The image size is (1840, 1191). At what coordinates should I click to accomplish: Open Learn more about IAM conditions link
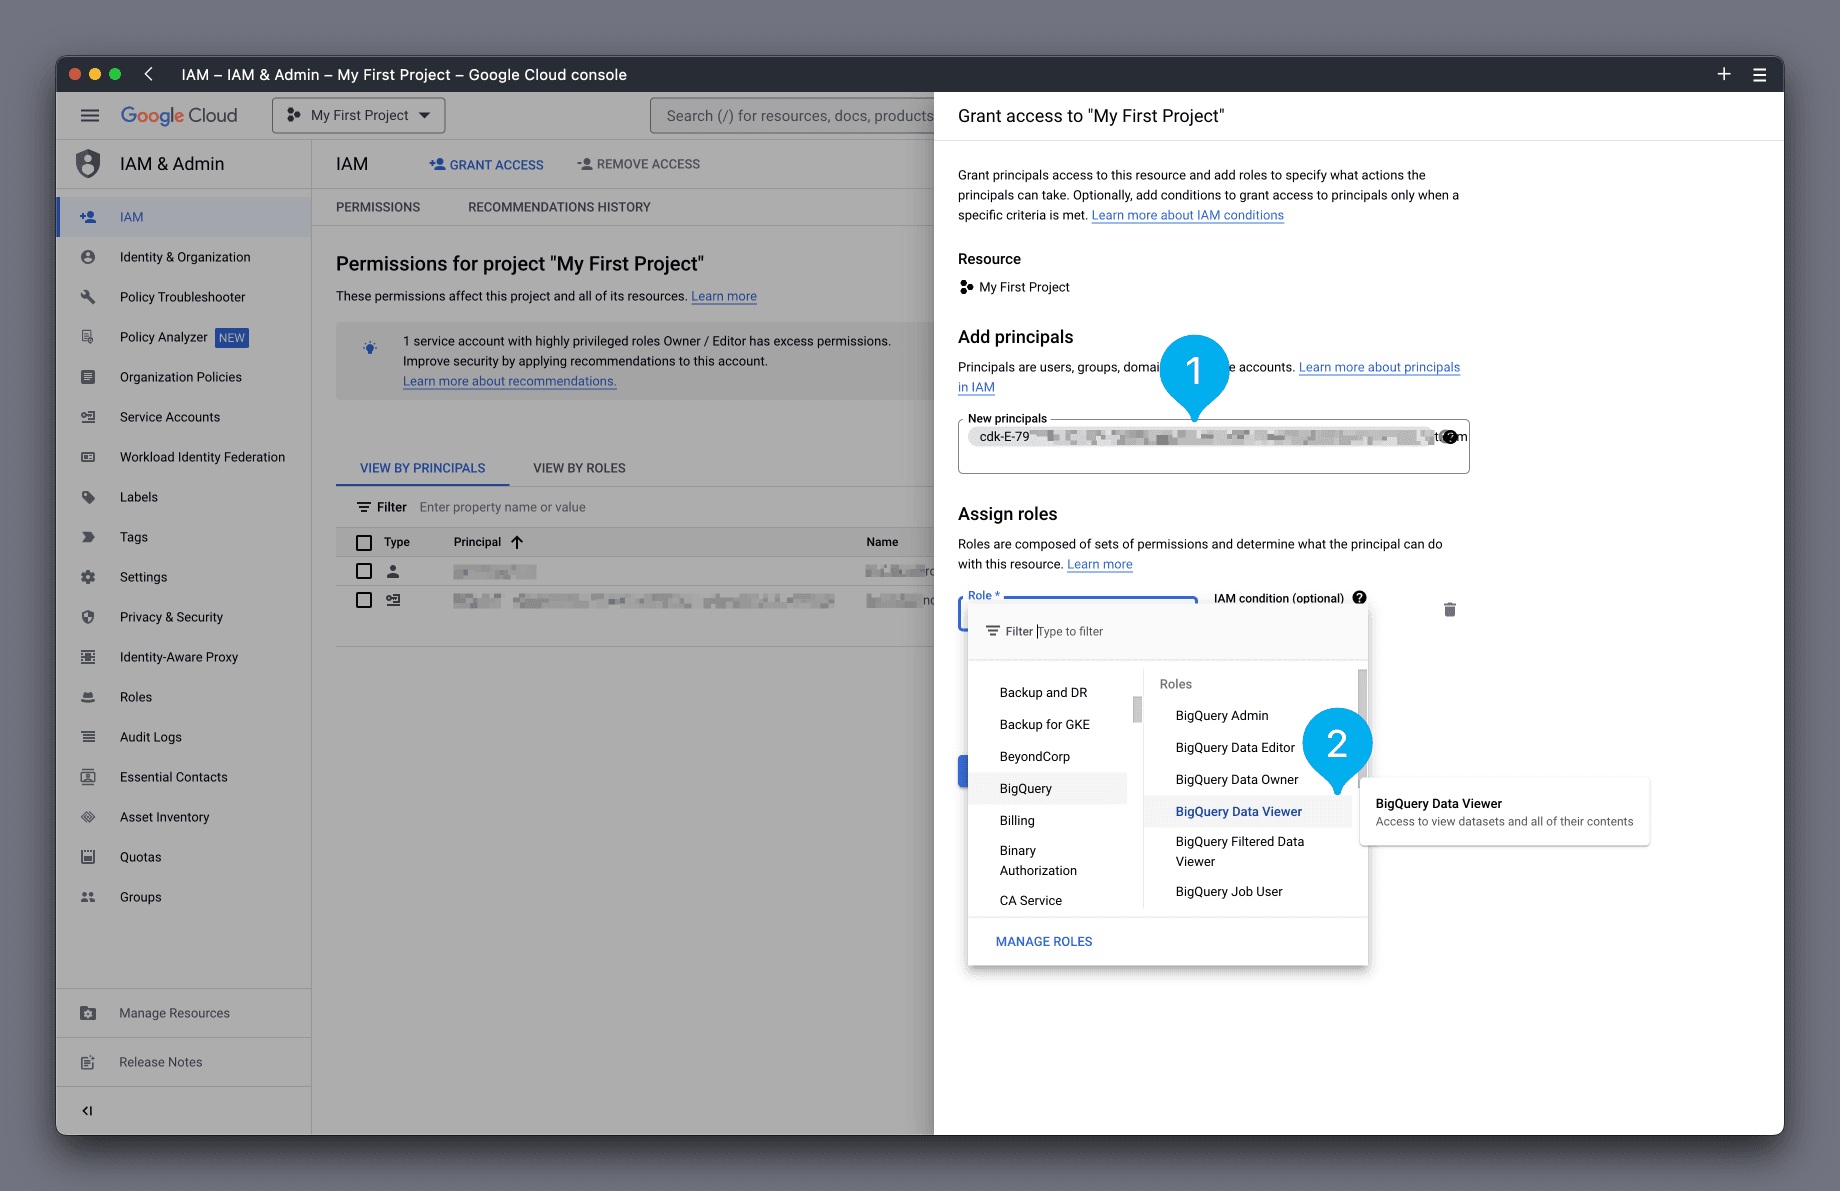pos(1187,216)
